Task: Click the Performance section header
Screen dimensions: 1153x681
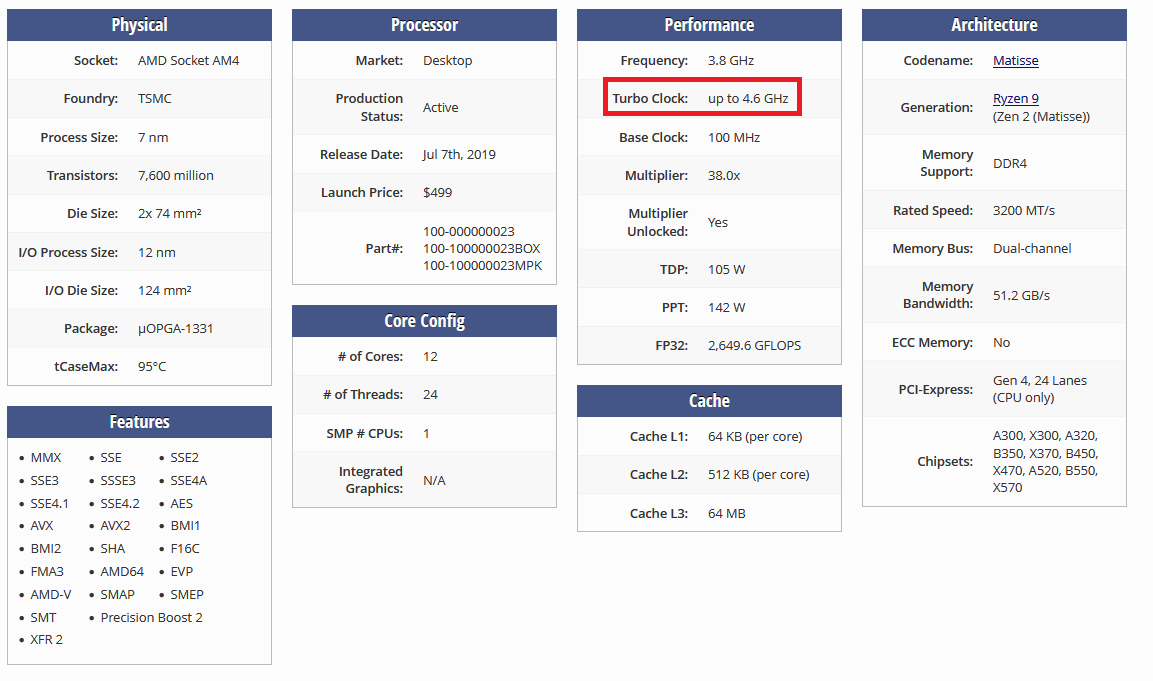Action: 710,25
